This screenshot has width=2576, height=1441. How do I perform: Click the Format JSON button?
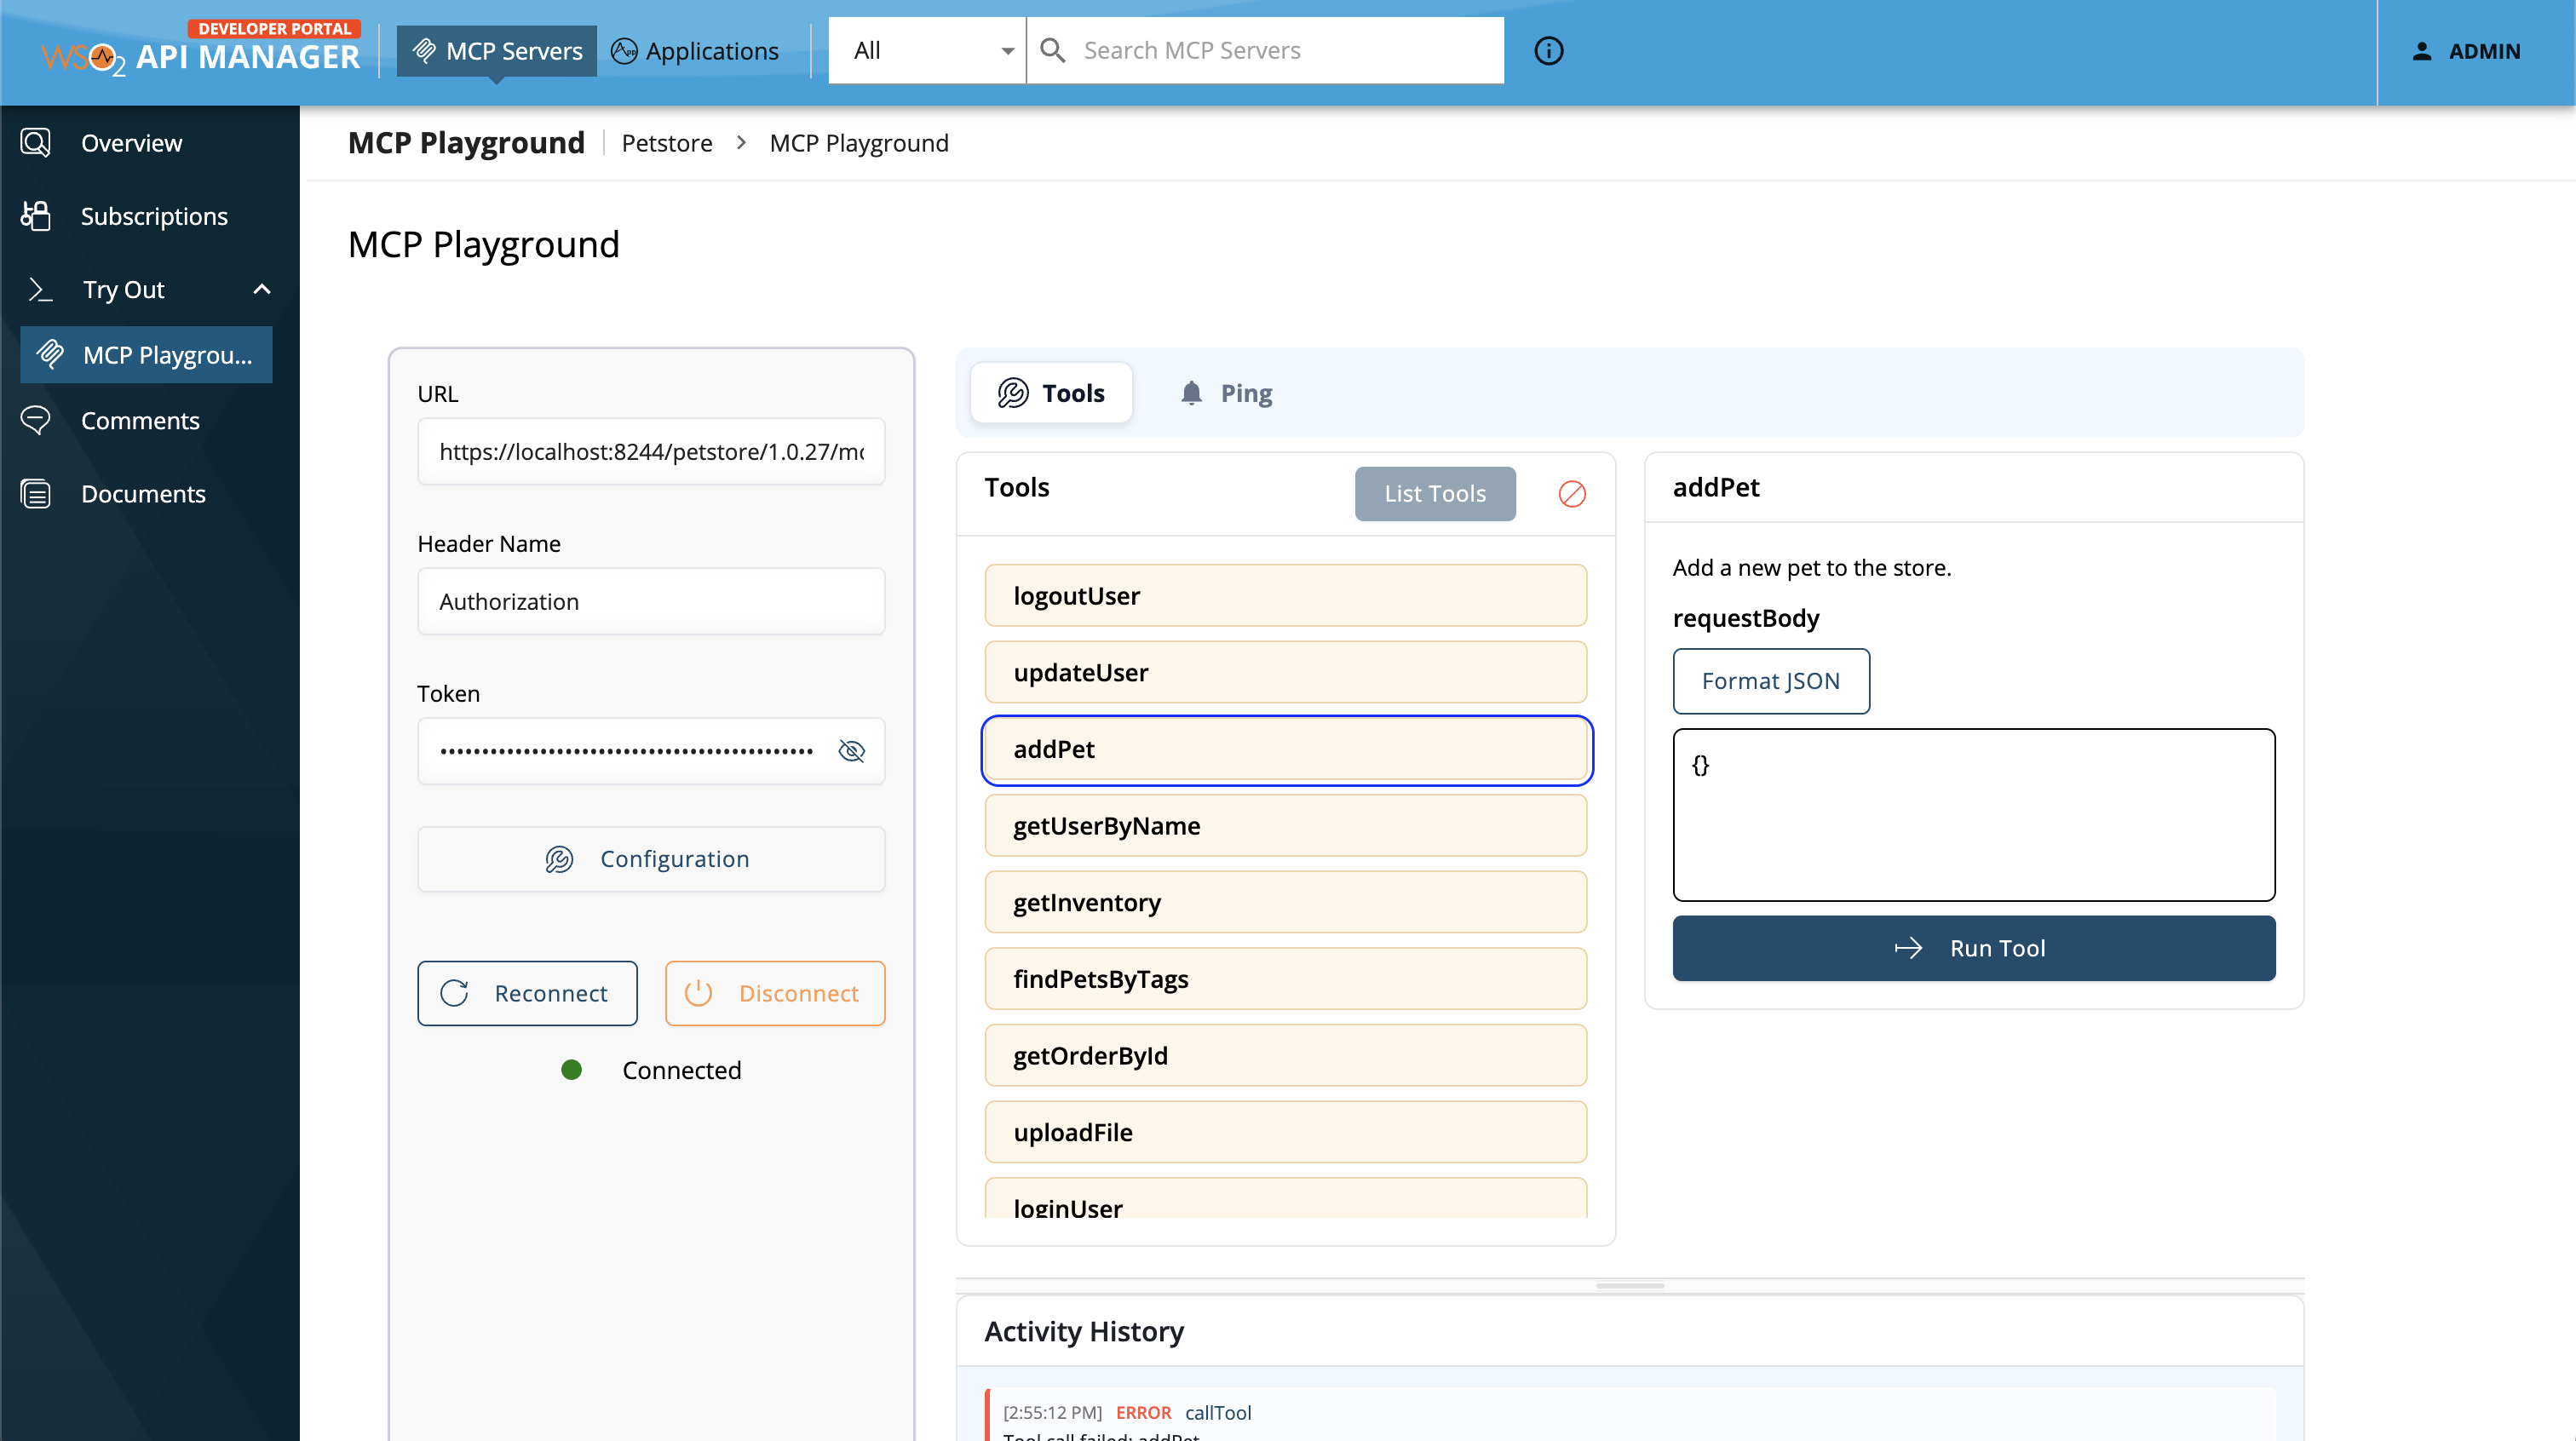(x=1770, y=681)
